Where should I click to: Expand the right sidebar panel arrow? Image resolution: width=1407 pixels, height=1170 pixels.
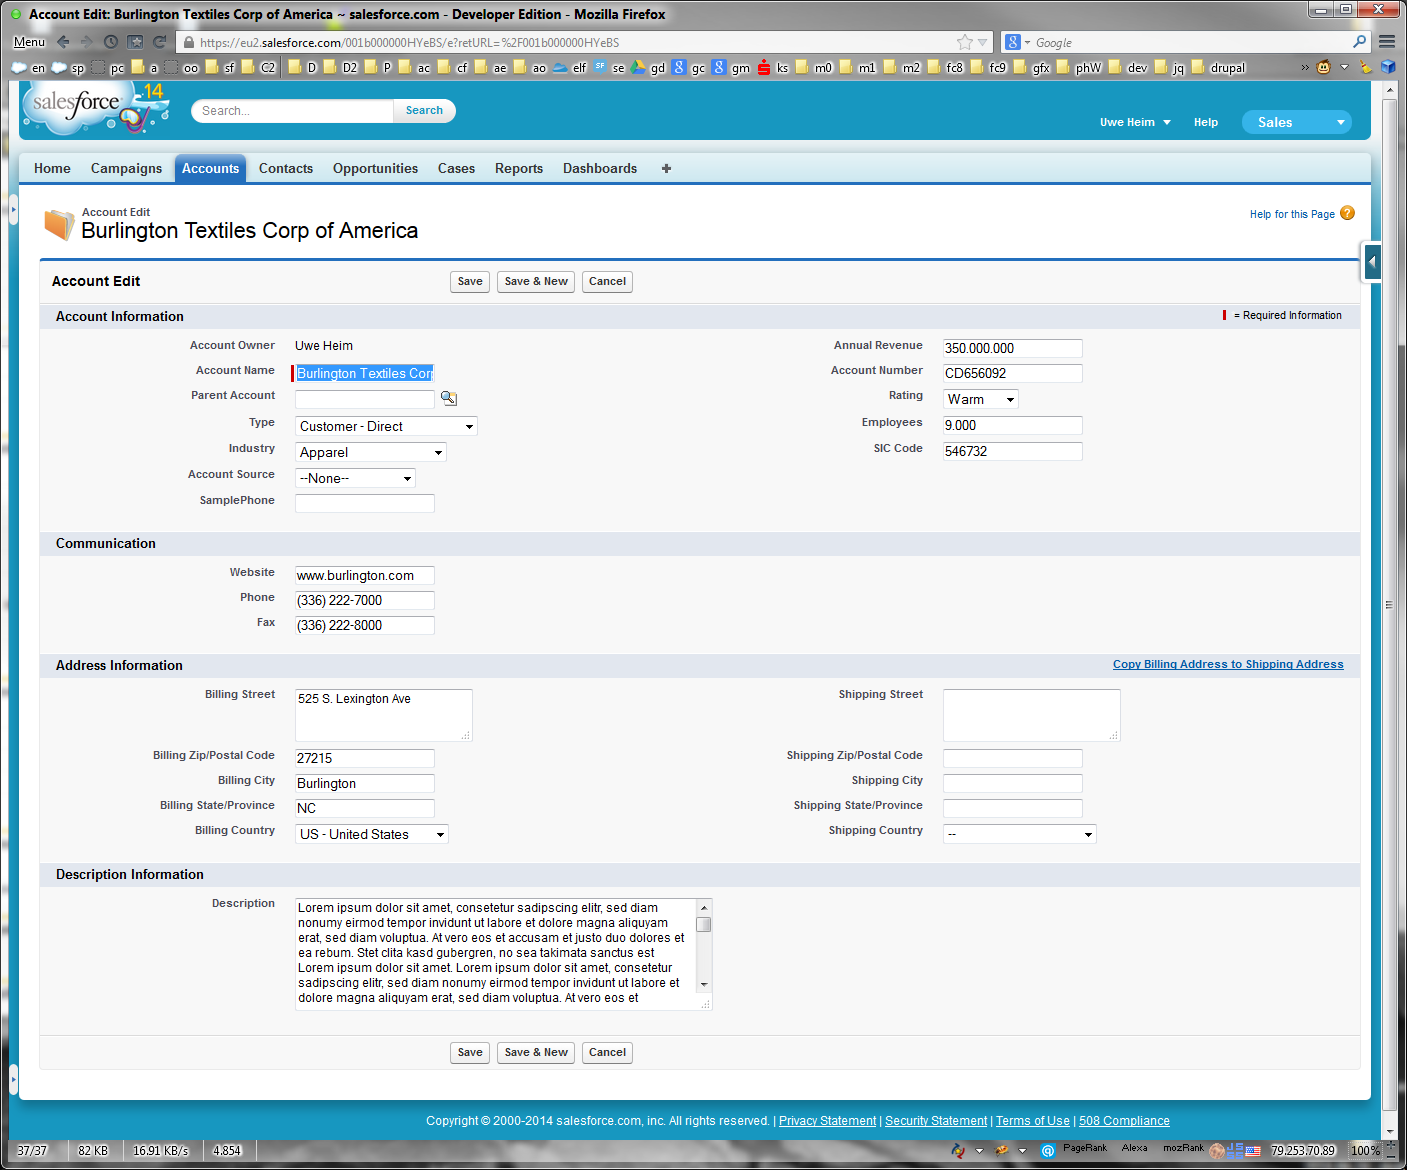[x=1372, y=263]
